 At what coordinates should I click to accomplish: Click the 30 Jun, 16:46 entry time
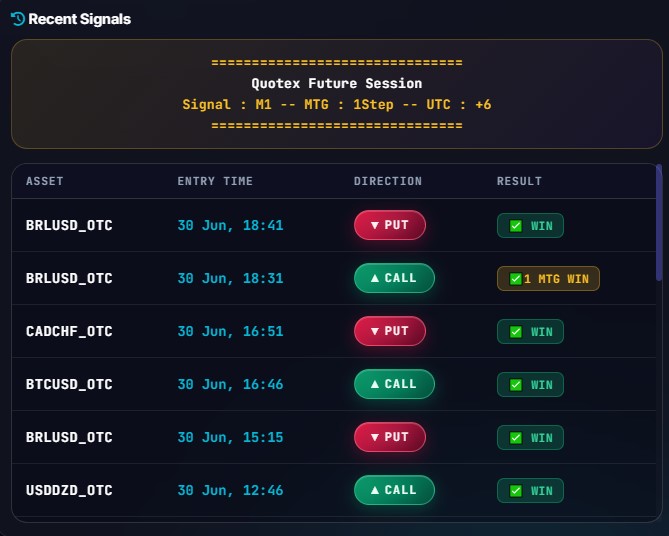tap(230, 384)
